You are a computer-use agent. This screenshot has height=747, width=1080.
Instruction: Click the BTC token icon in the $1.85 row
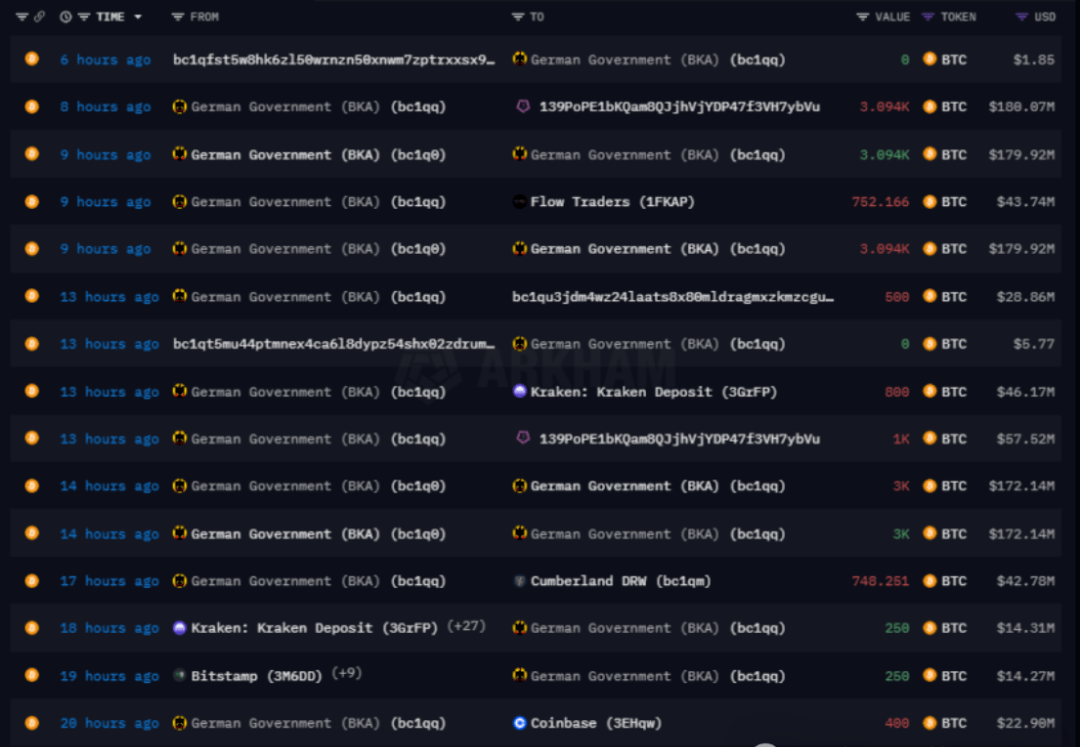[x=929, y=59]
